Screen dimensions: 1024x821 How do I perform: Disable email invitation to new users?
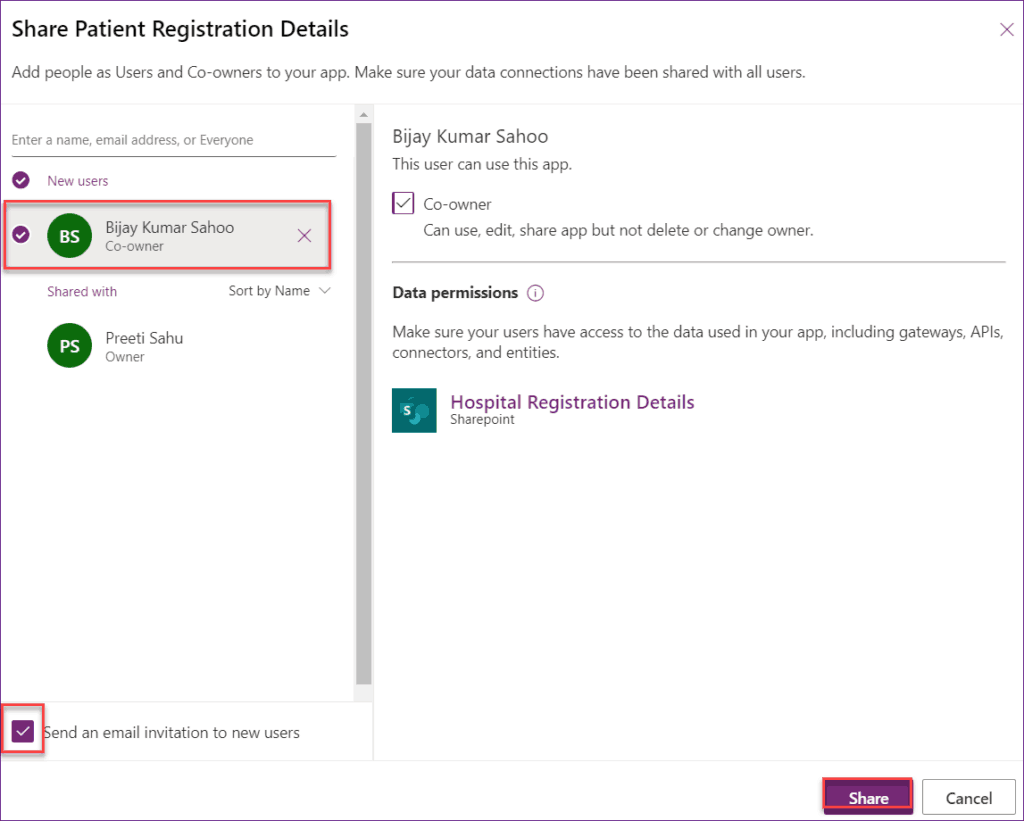[x=22, y=731]
